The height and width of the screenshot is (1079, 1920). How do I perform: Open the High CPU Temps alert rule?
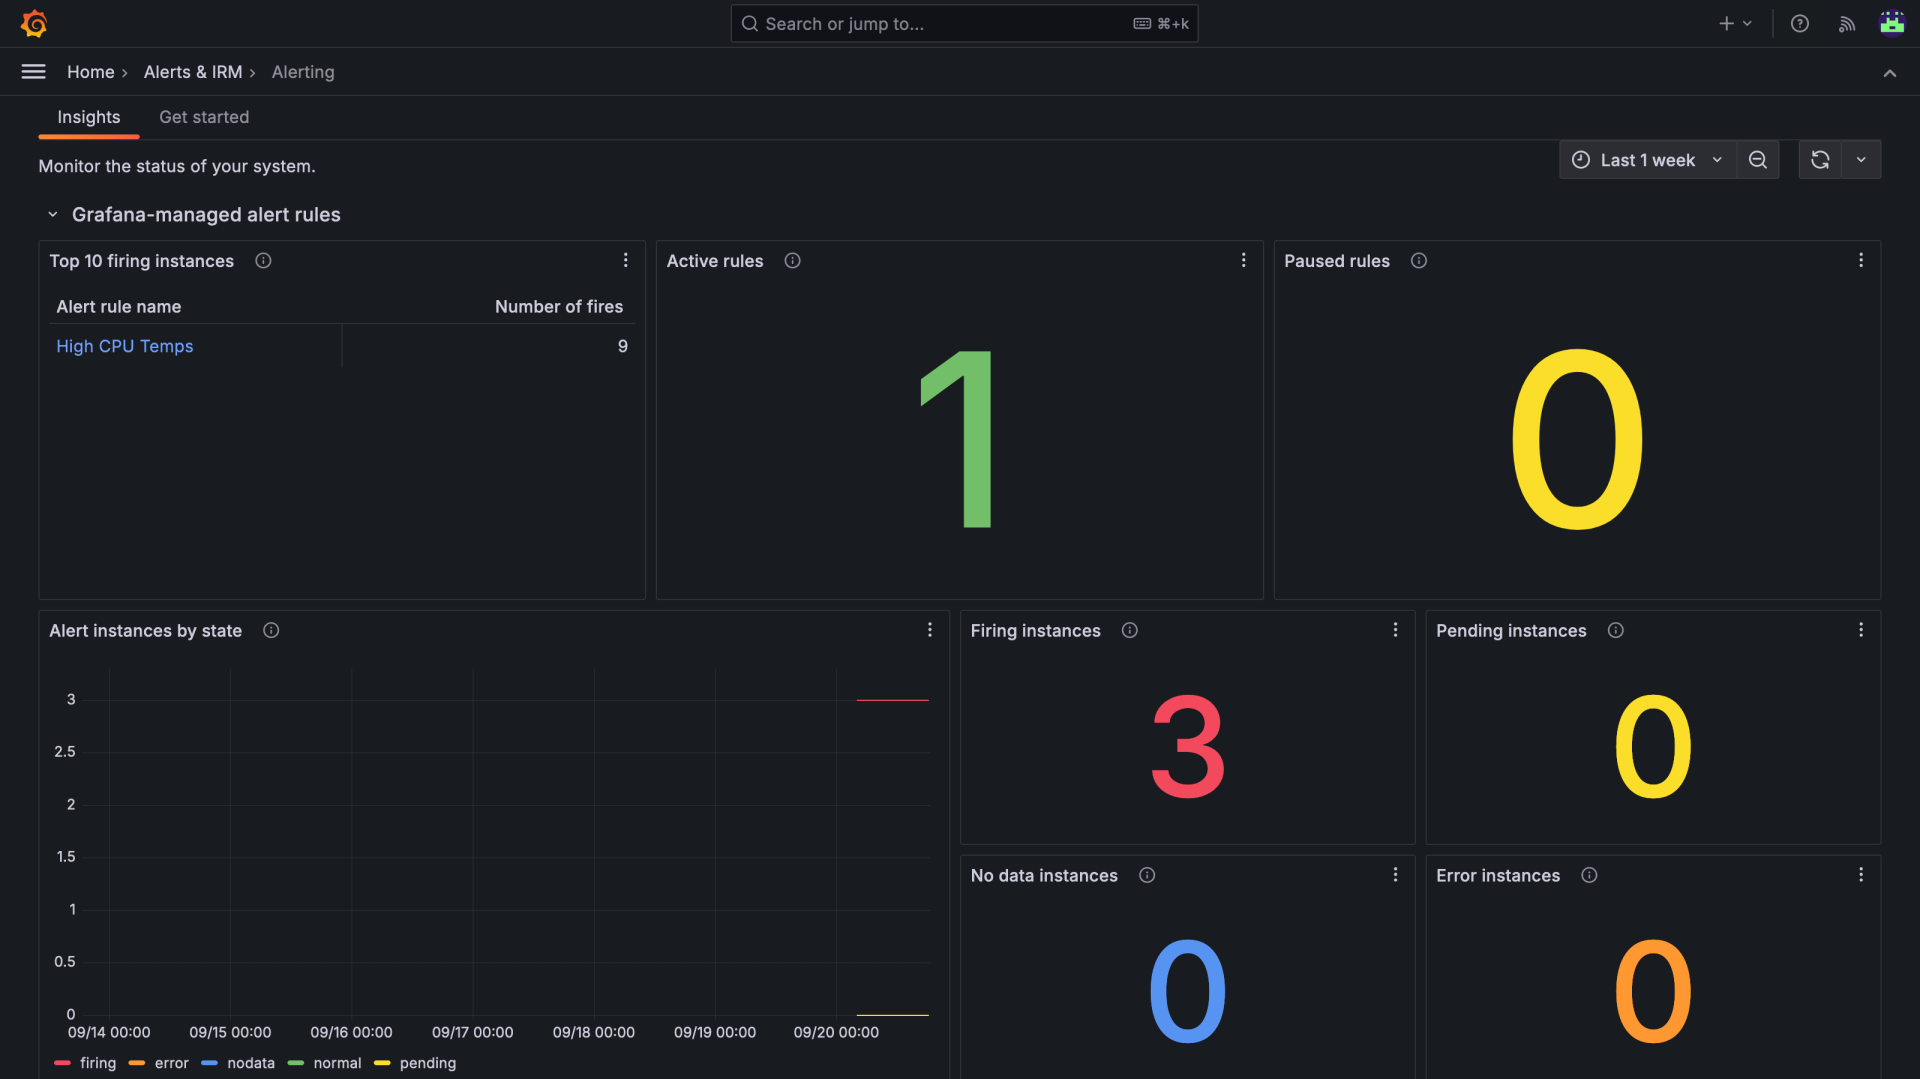pyautogui.click(x=124, y=345)
